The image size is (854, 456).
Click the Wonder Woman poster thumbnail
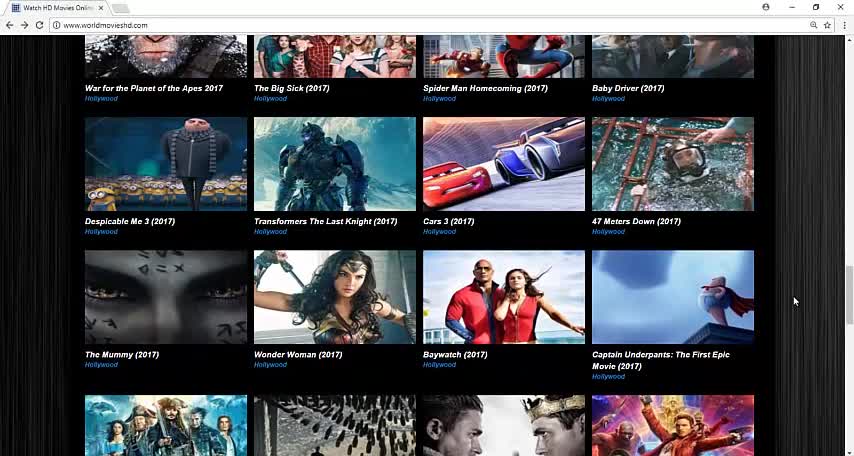(x=334, y=297)
